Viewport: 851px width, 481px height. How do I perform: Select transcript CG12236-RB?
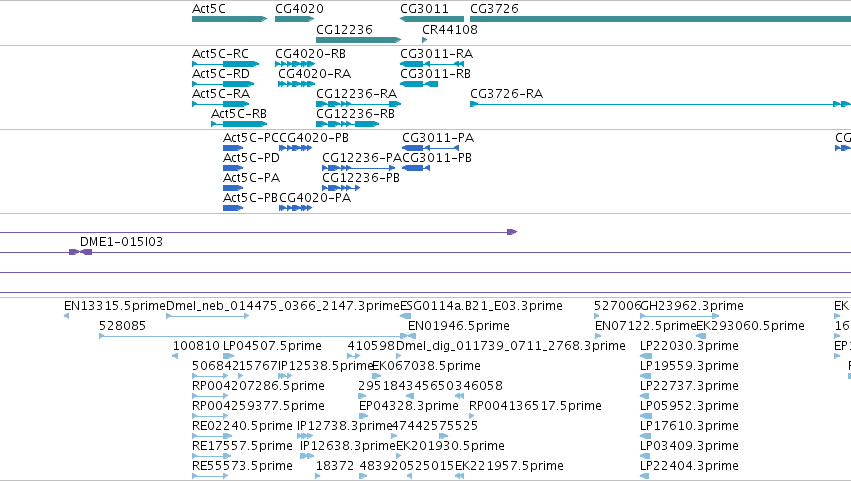click(348, 124)
